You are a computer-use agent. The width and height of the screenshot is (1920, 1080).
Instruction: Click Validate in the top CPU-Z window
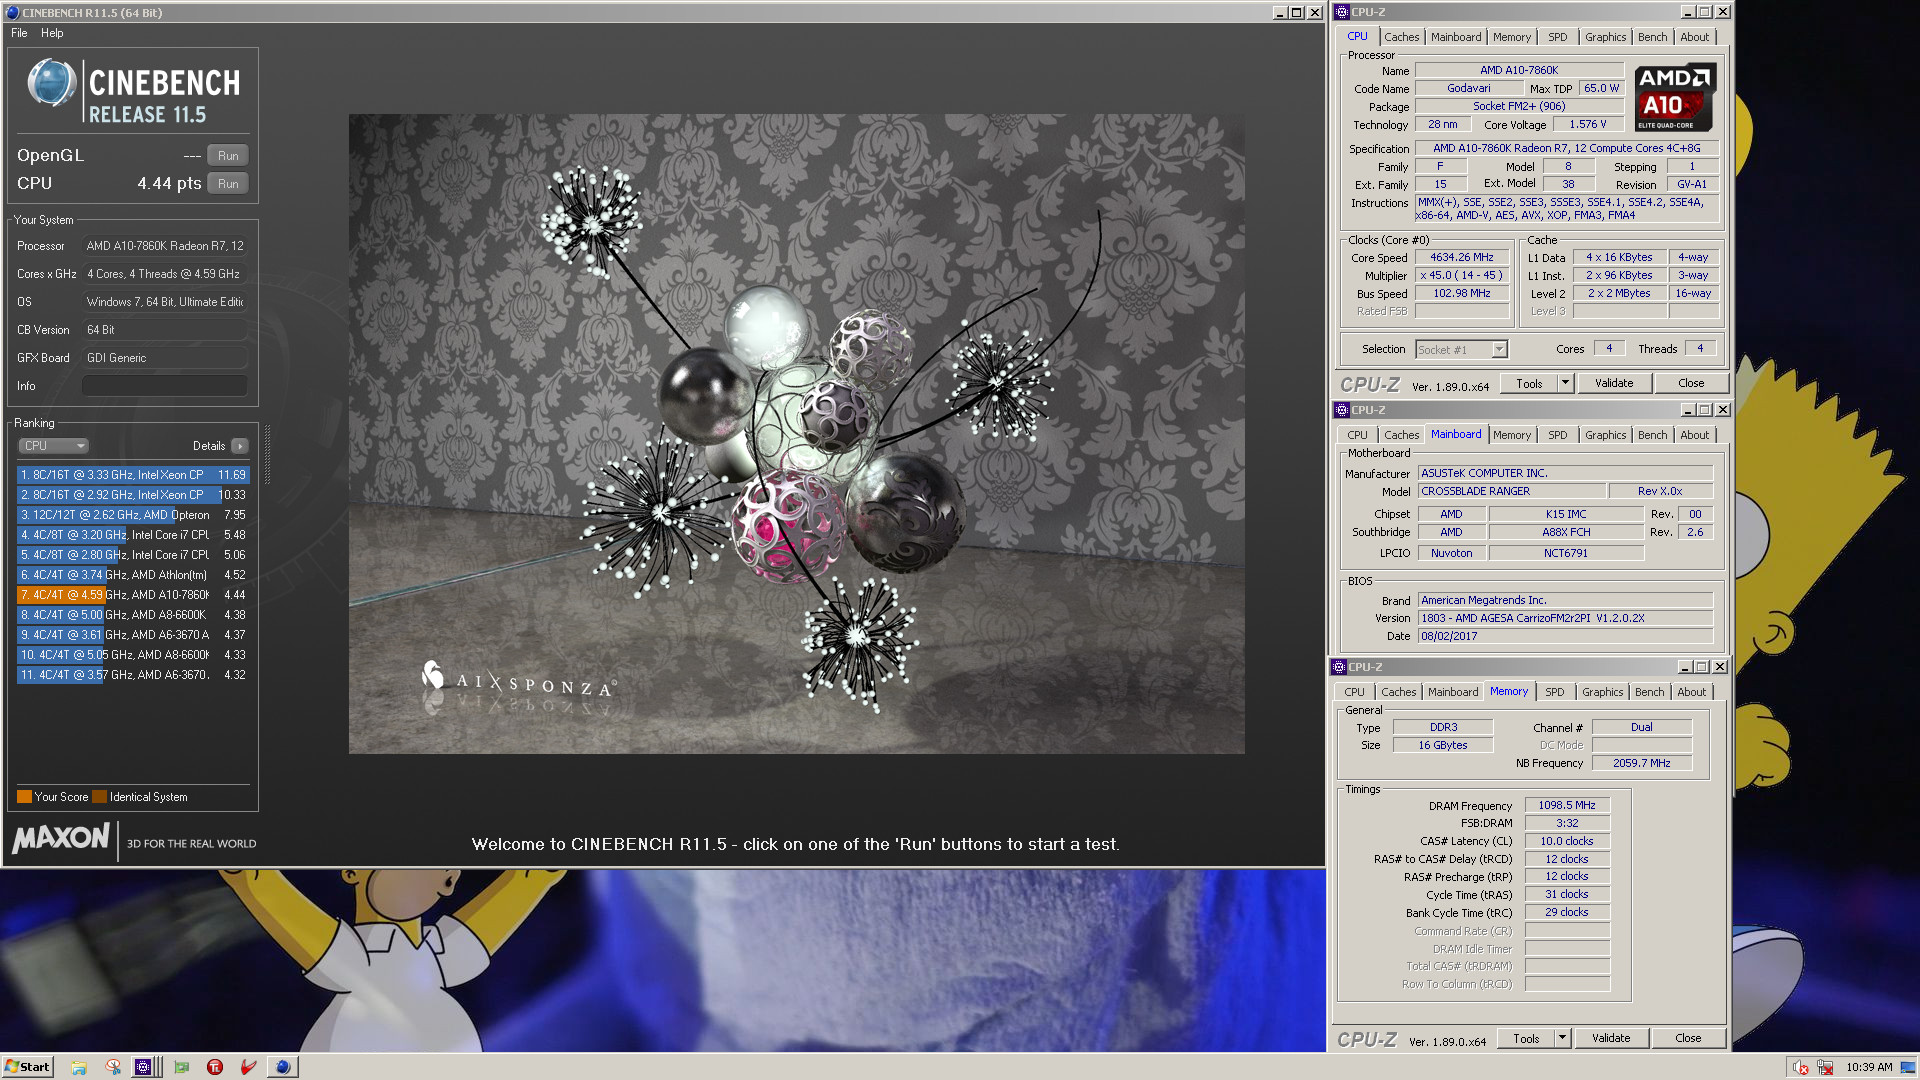(x=1614, y=383)
